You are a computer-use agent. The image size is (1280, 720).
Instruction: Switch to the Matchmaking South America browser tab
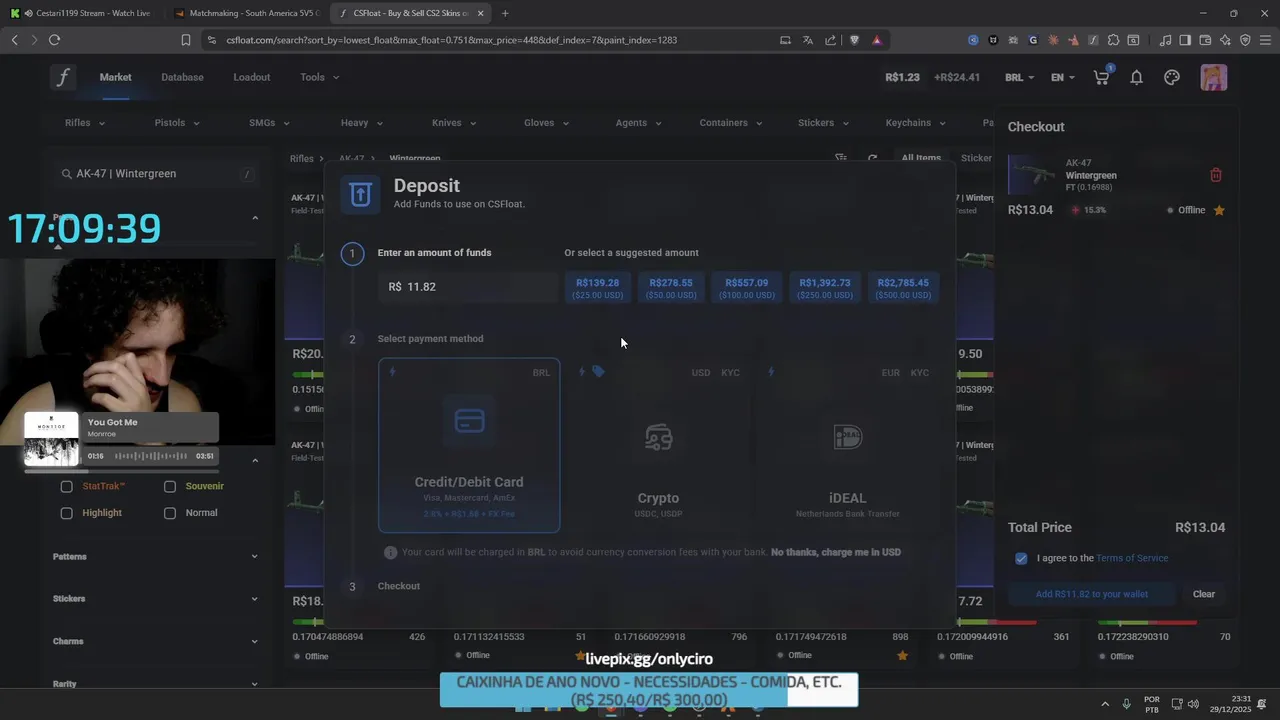pos(245,13)
